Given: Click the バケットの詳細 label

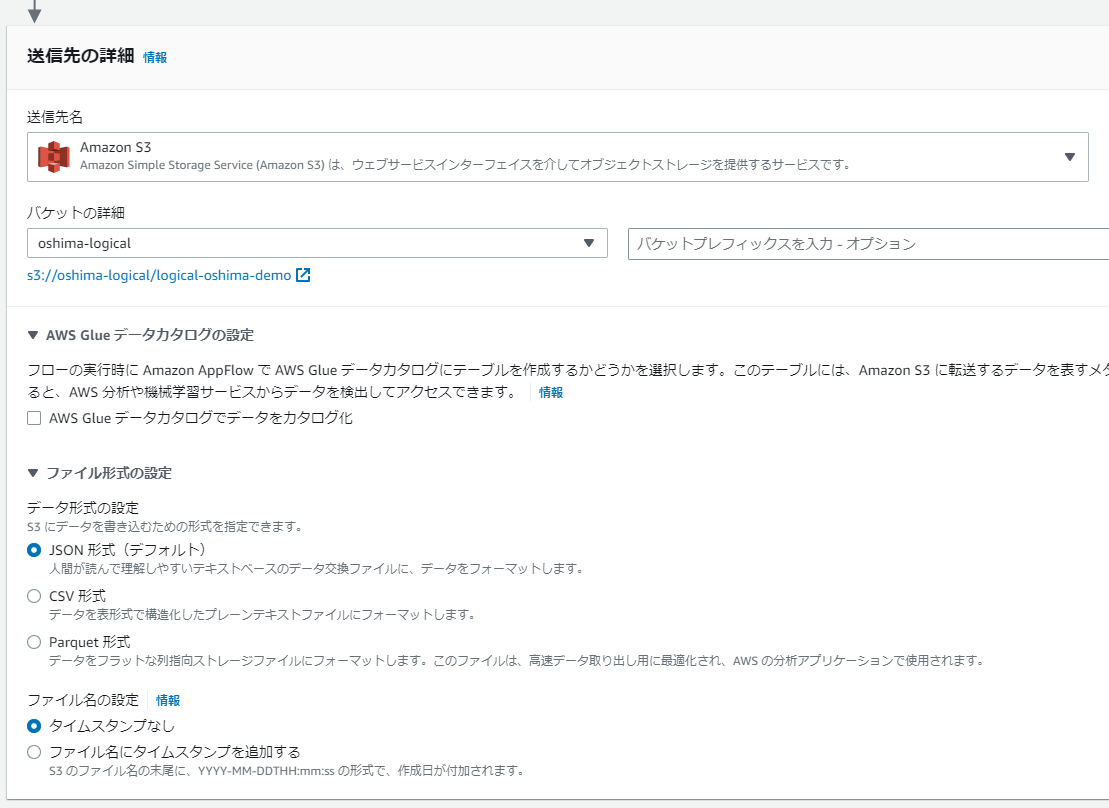Looking at the screenshot, I should click(76, 212).
